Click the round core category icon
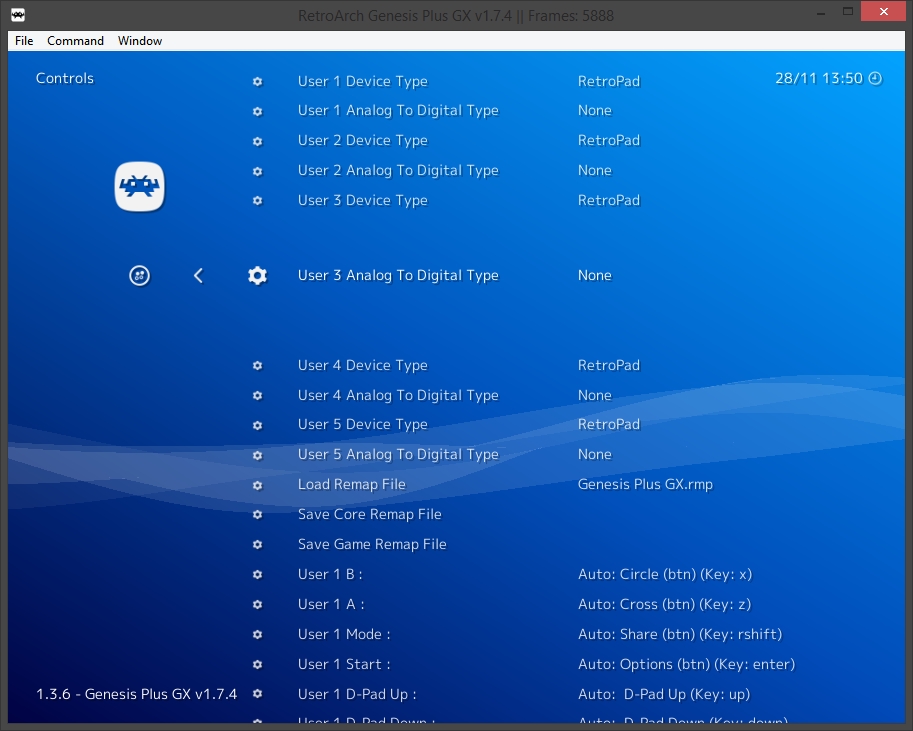Screen dimensions: 913x731 (x=139, y=276)
